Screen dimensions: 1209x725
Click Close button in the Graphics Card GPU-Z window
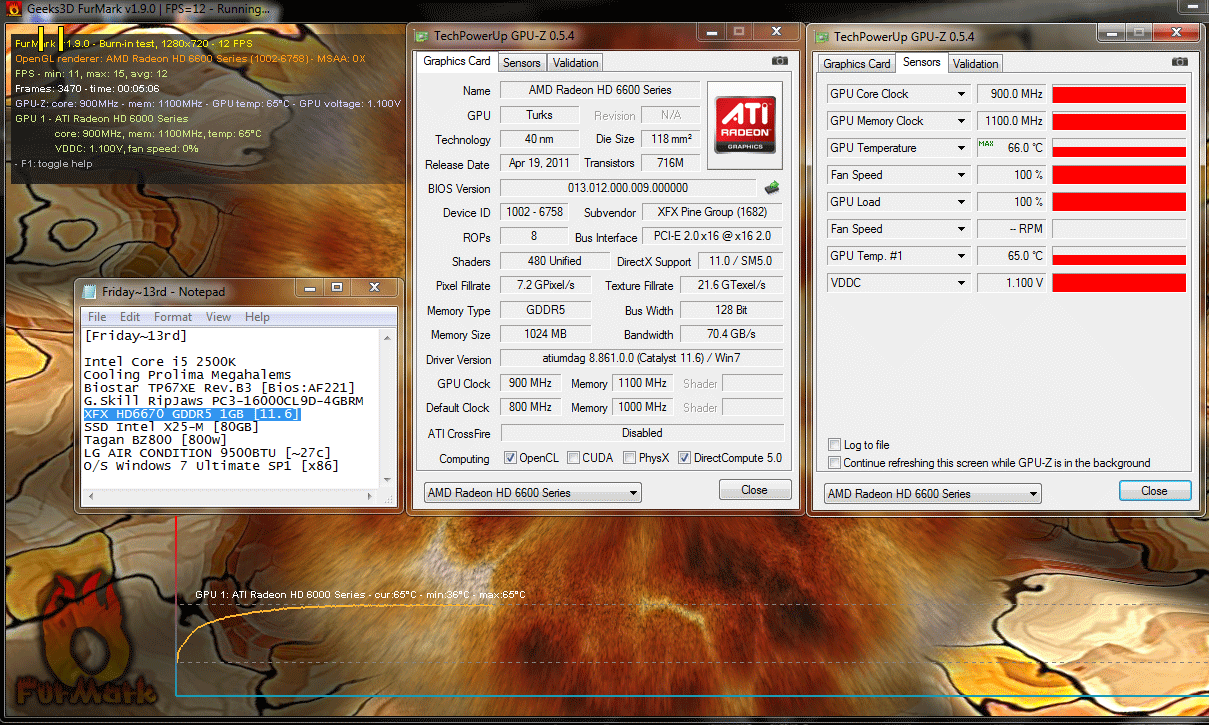point(755,490)
